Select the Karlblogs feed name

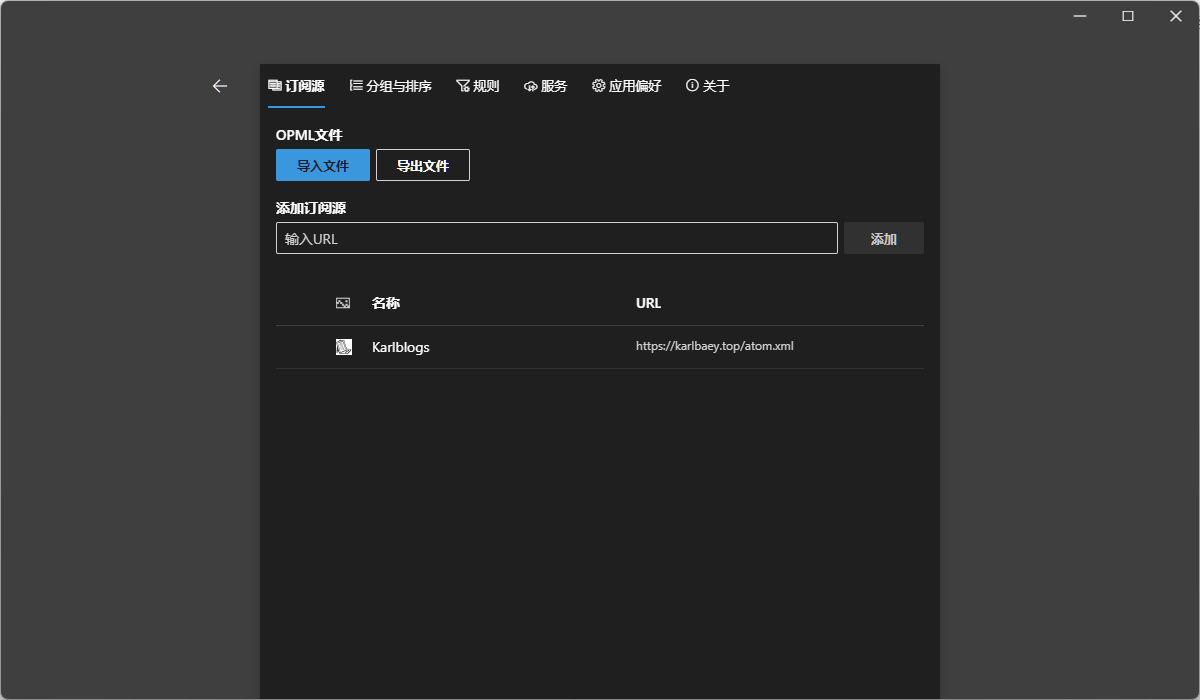tap(400, 347)
